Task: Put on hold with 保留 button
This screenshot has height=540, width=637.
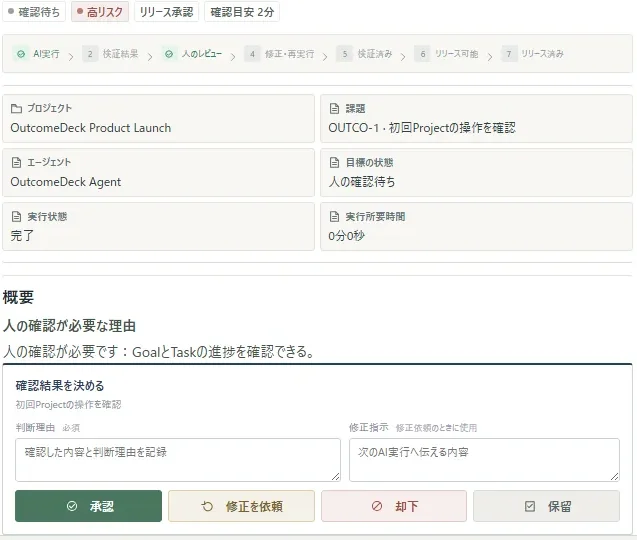Action: coord(547,506)
